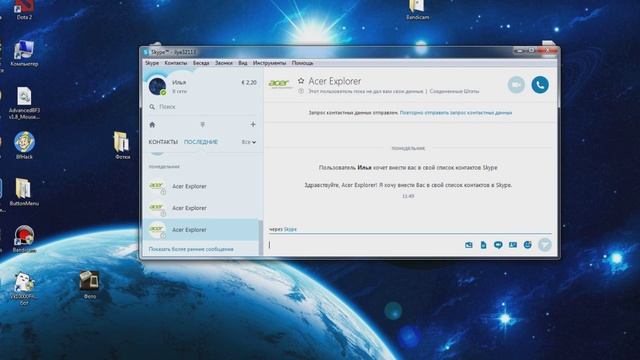Image resolution: width=640 pixels, height=360 pixels.
Task: Switch to the ПОСЛЕДНИЕ tab
Action: pyautogui.click(x=200, y=142)
